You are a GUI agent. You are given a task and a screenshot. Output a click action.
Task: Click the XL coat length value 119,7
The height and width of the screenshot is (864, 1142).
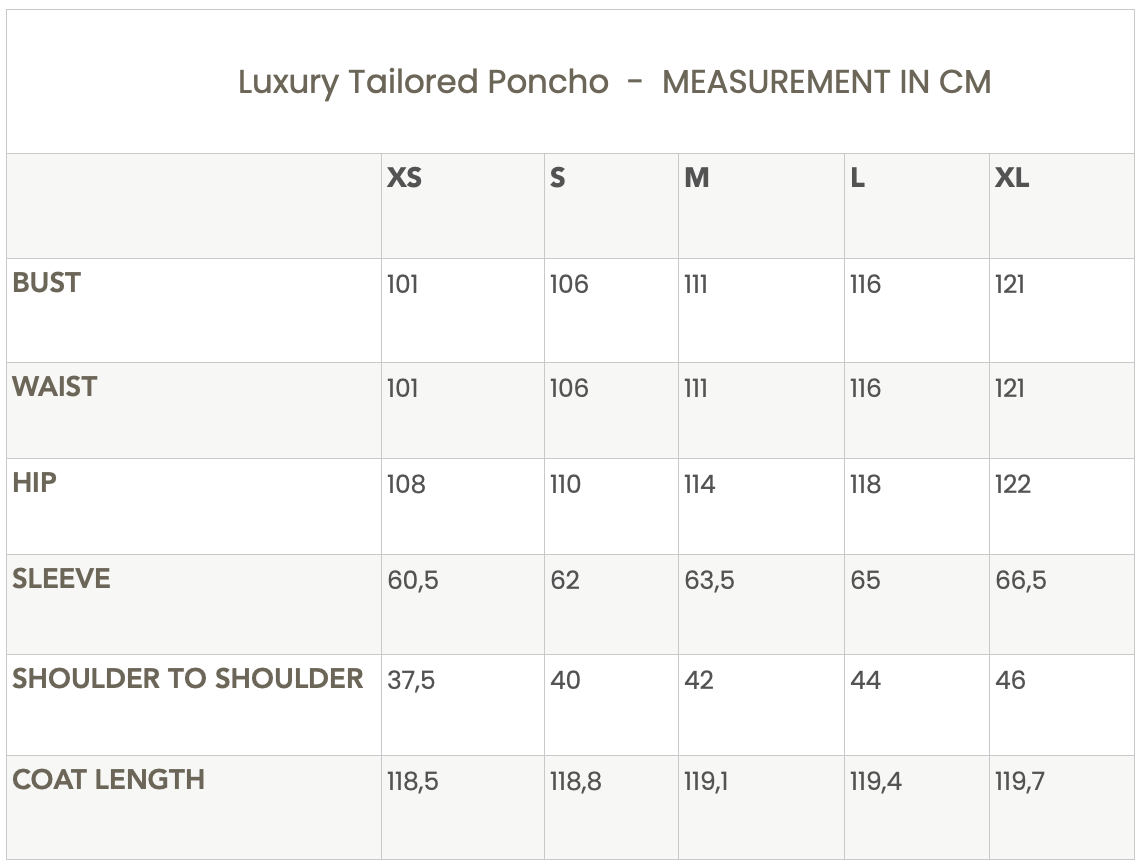(x=1020, y=782)
